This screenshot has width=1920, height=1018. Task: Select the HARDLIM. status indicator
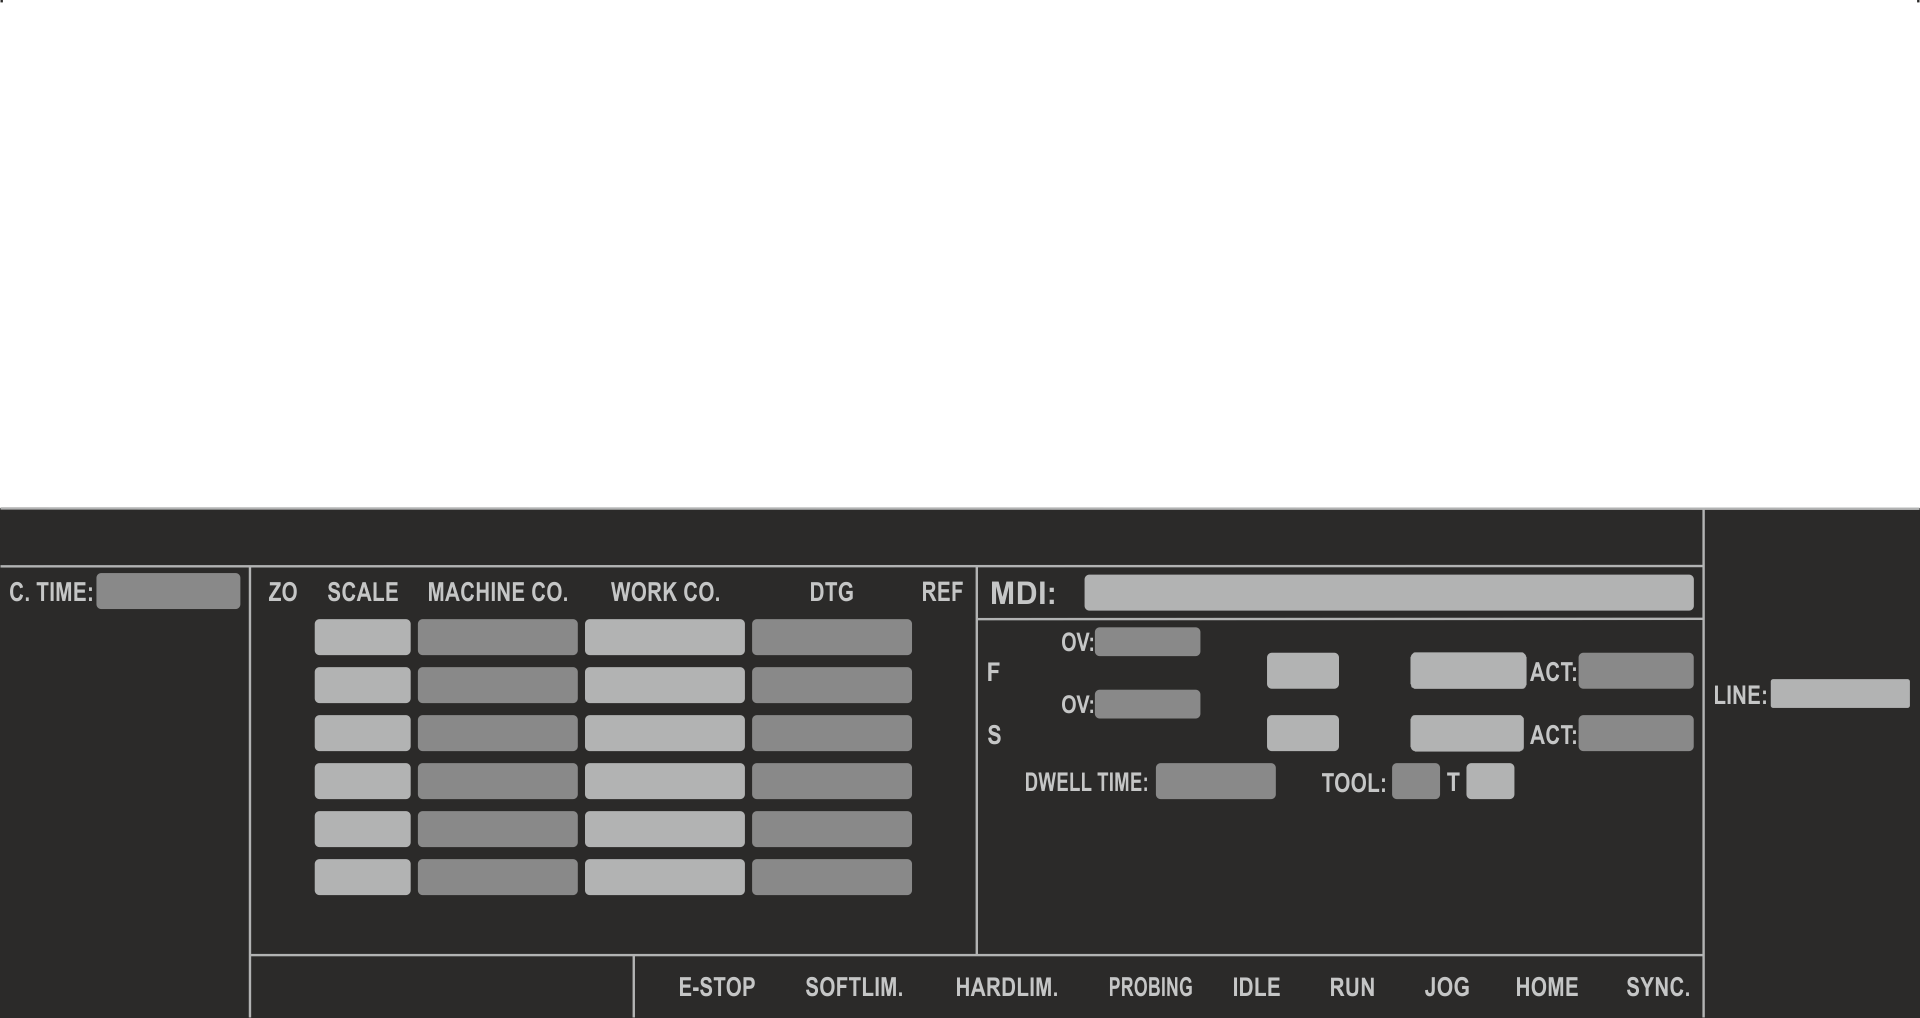tap(1006, 987)
